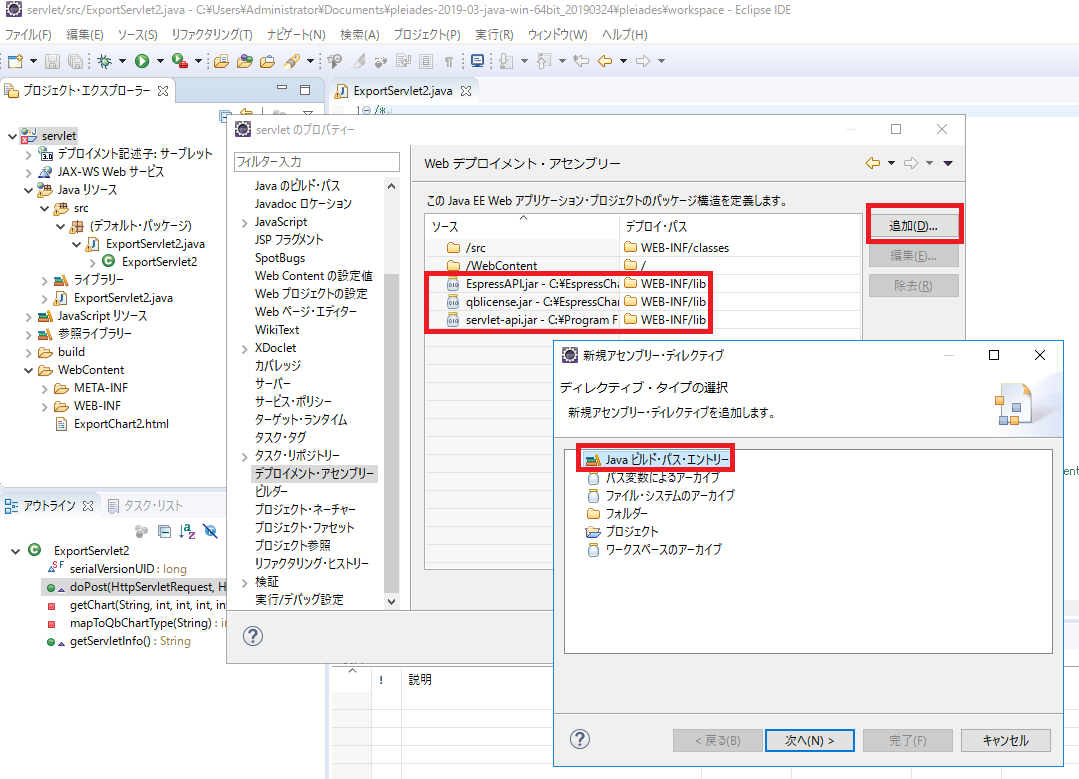Viewport: 1079px width, 779px height.
Task: Click the Run (green play) toolbar icon
Action: (x=142, y=62)
